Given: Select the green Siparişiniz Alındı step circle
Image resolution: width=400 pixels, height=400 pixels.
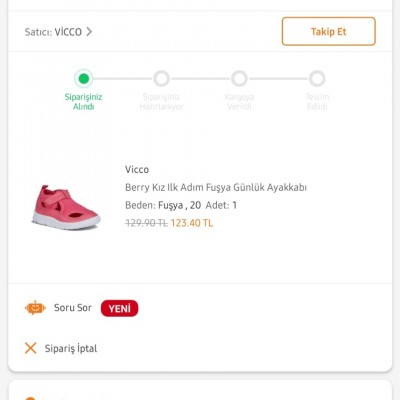Looking at the screenshot, I should pyautogui.click(x=84, y=79).
